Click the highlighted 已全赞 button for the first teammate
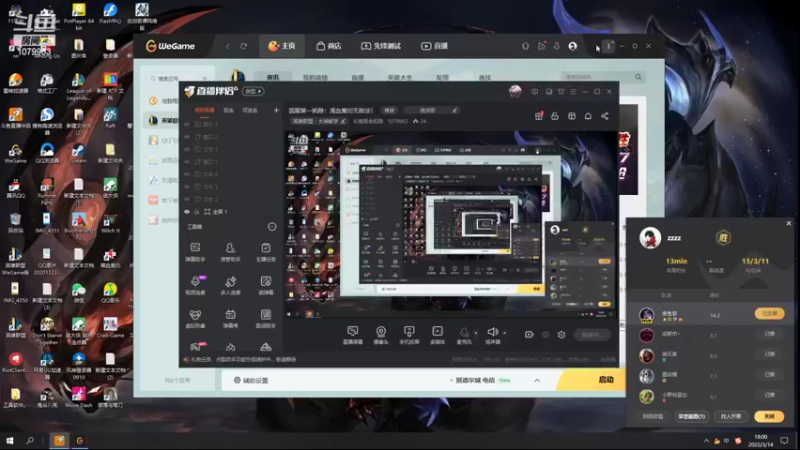 coord(769,313)
